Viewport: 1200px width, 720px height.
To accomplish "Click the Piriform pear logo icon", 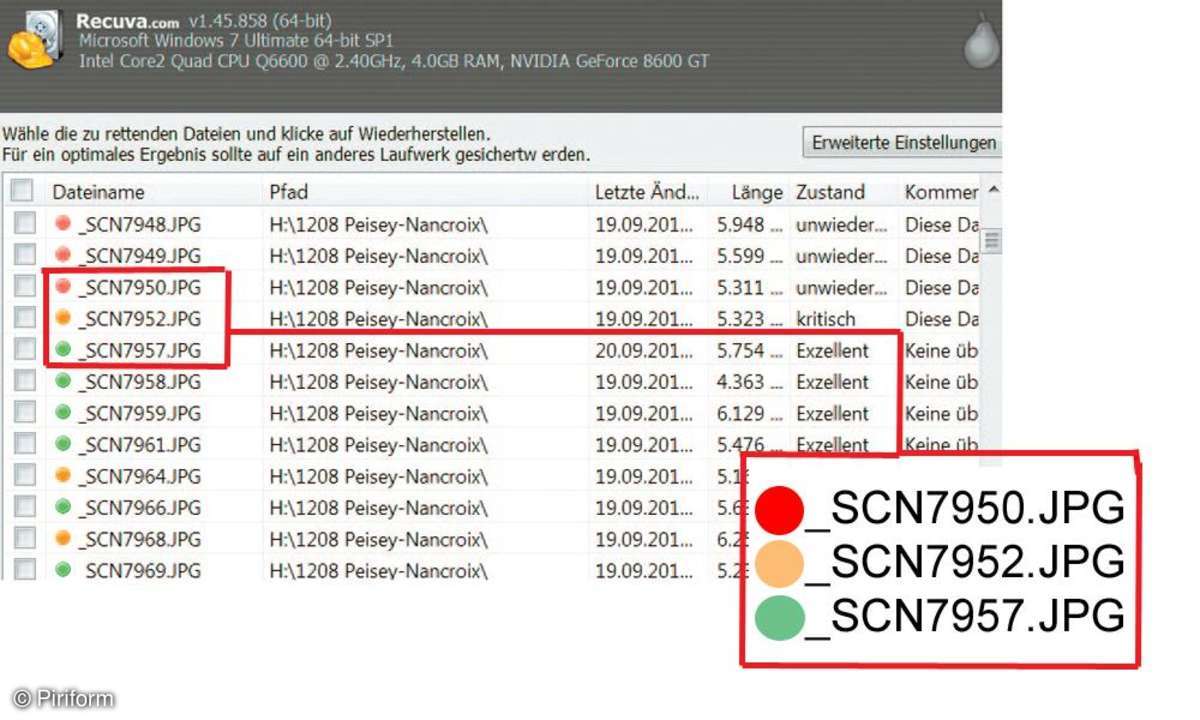I will click(x=980, y=40).
